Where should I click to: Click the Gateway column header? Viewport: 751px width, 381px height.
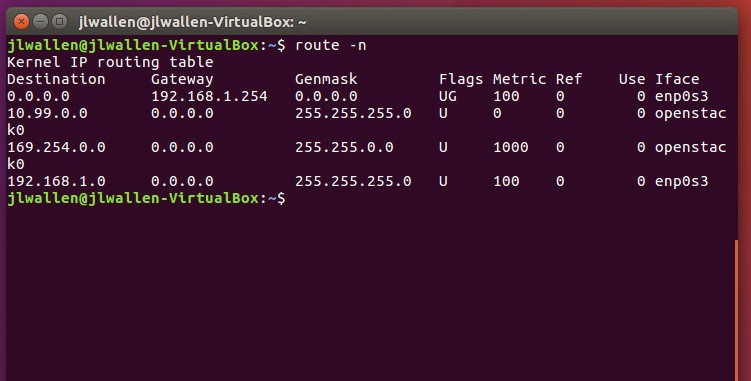(x=182, y=80)
